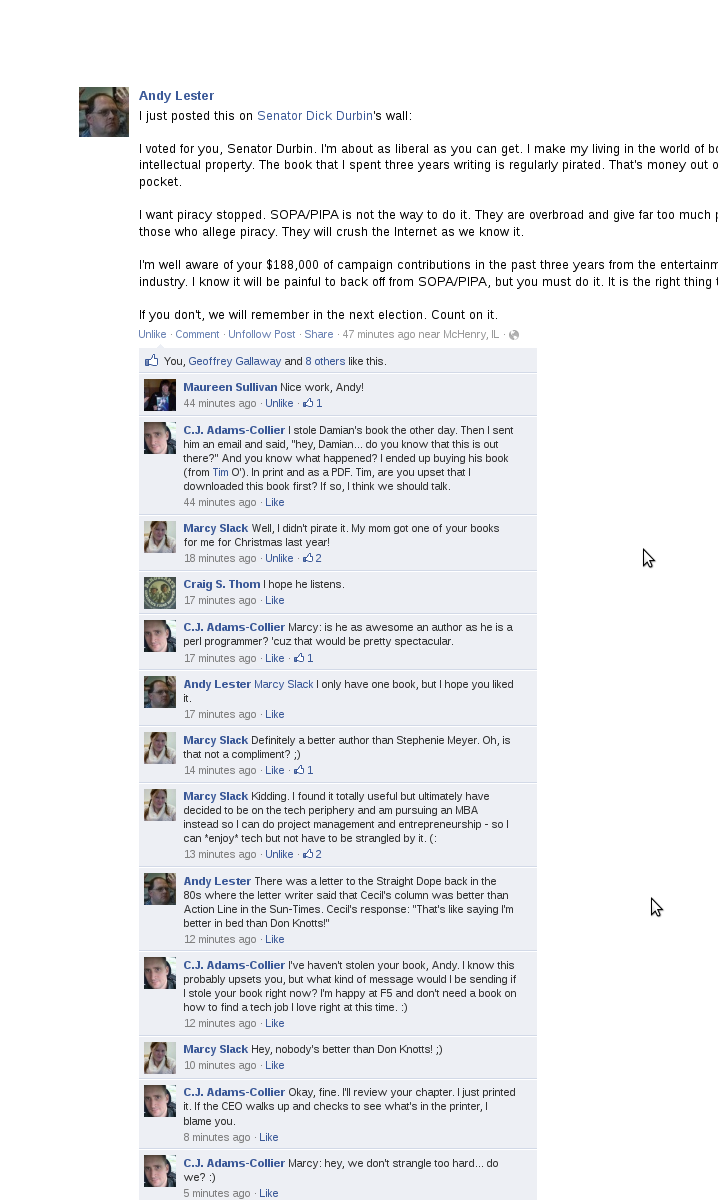The width and height of the screenshot is (718, 1200).
Task: Click the like count on the Stephenie Meyer comment
Action: 303,770
